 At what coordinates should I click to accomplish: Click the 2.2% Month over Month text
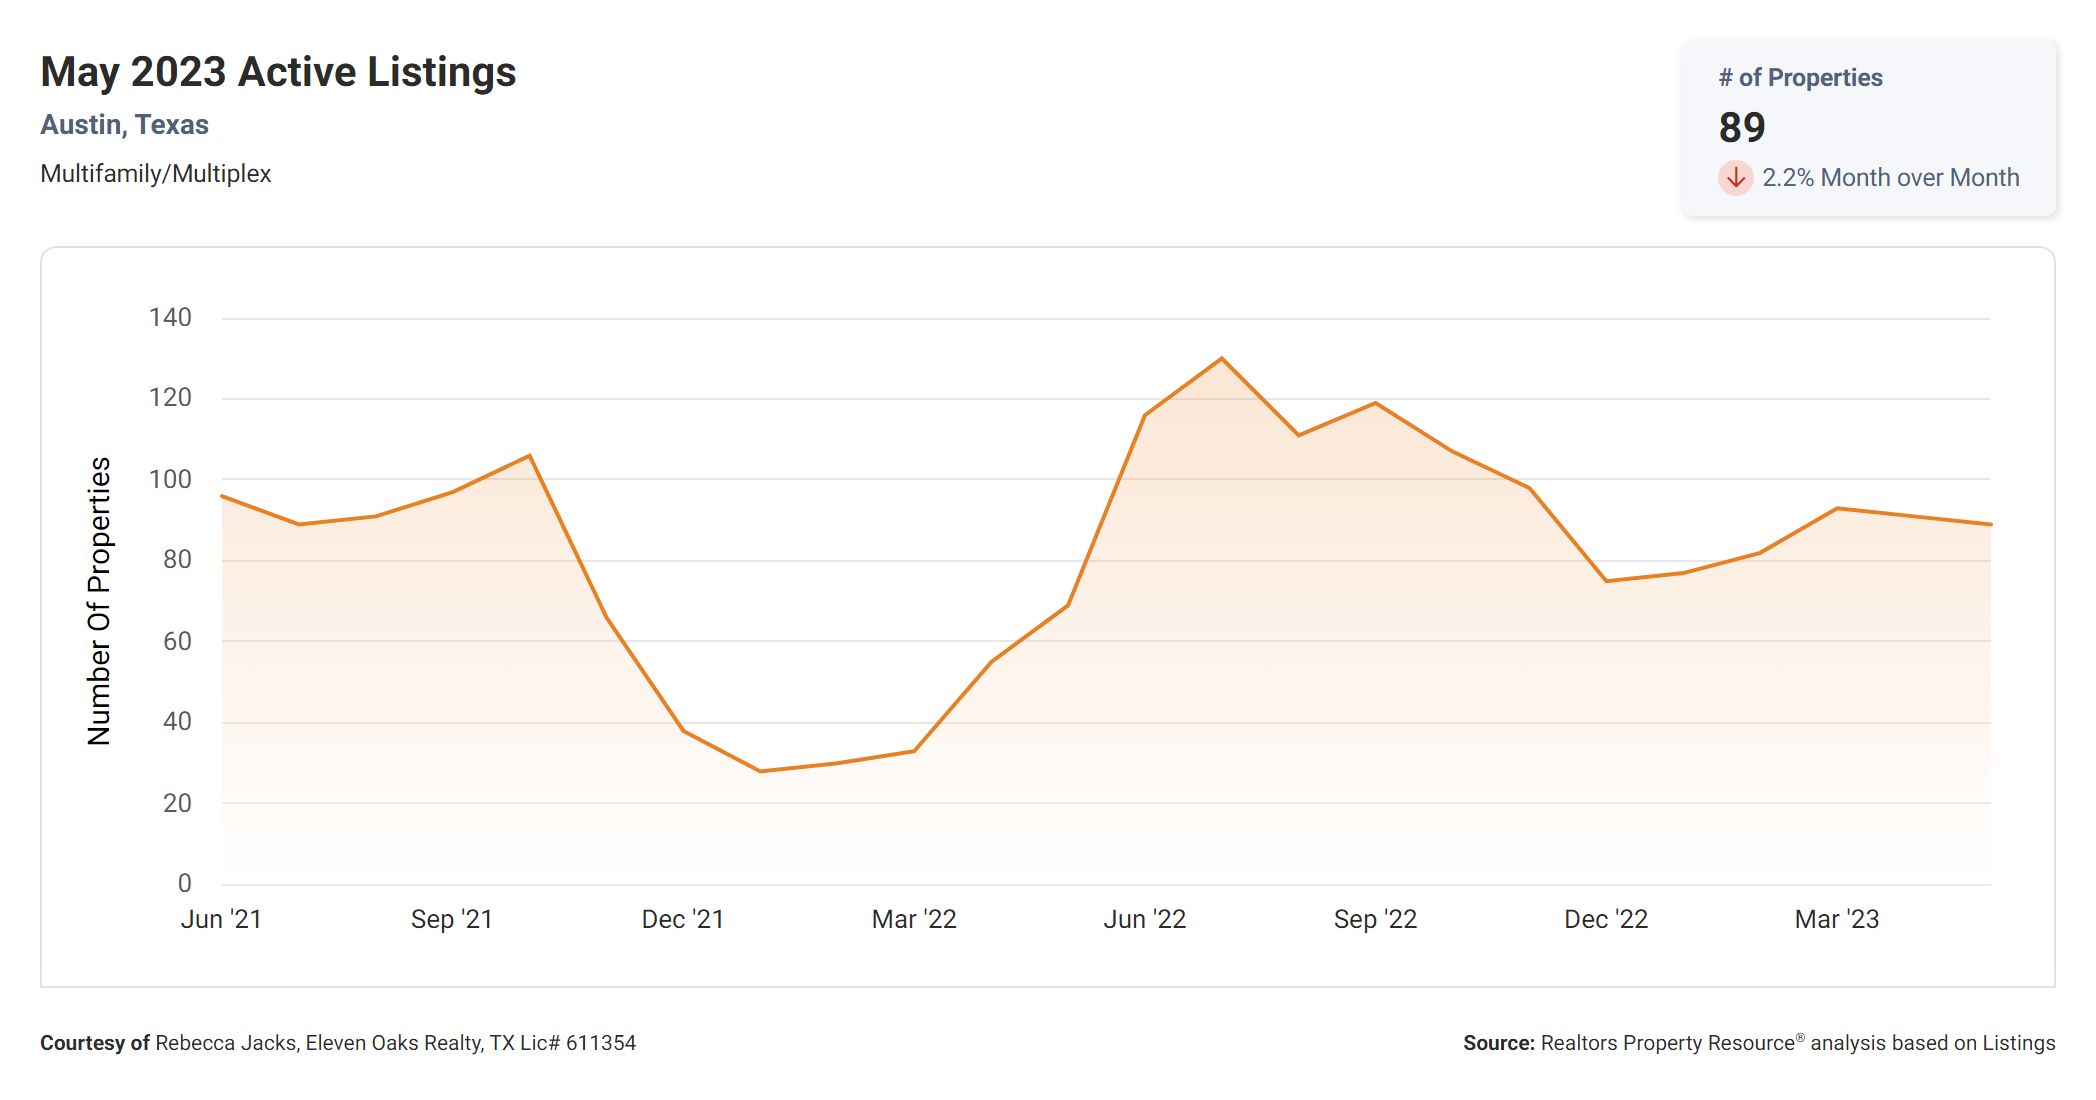1890,178
